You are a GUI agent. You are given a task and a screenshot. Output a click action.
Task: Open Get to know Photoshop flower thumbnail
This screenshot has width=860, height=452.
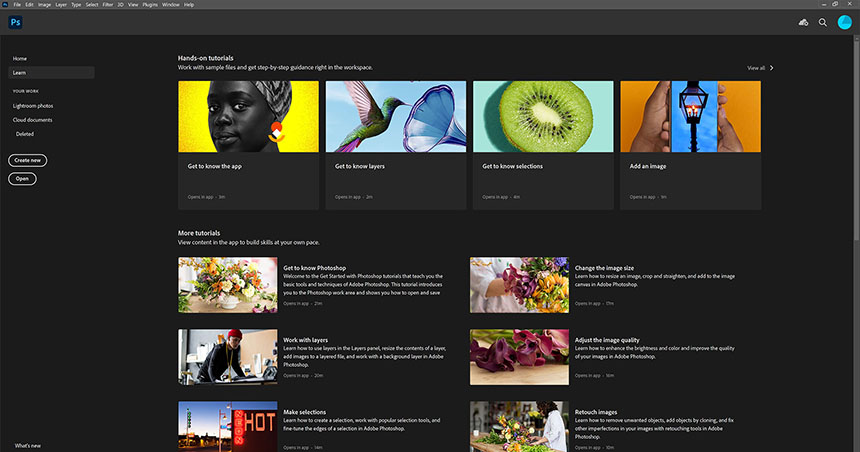point(228,285)
